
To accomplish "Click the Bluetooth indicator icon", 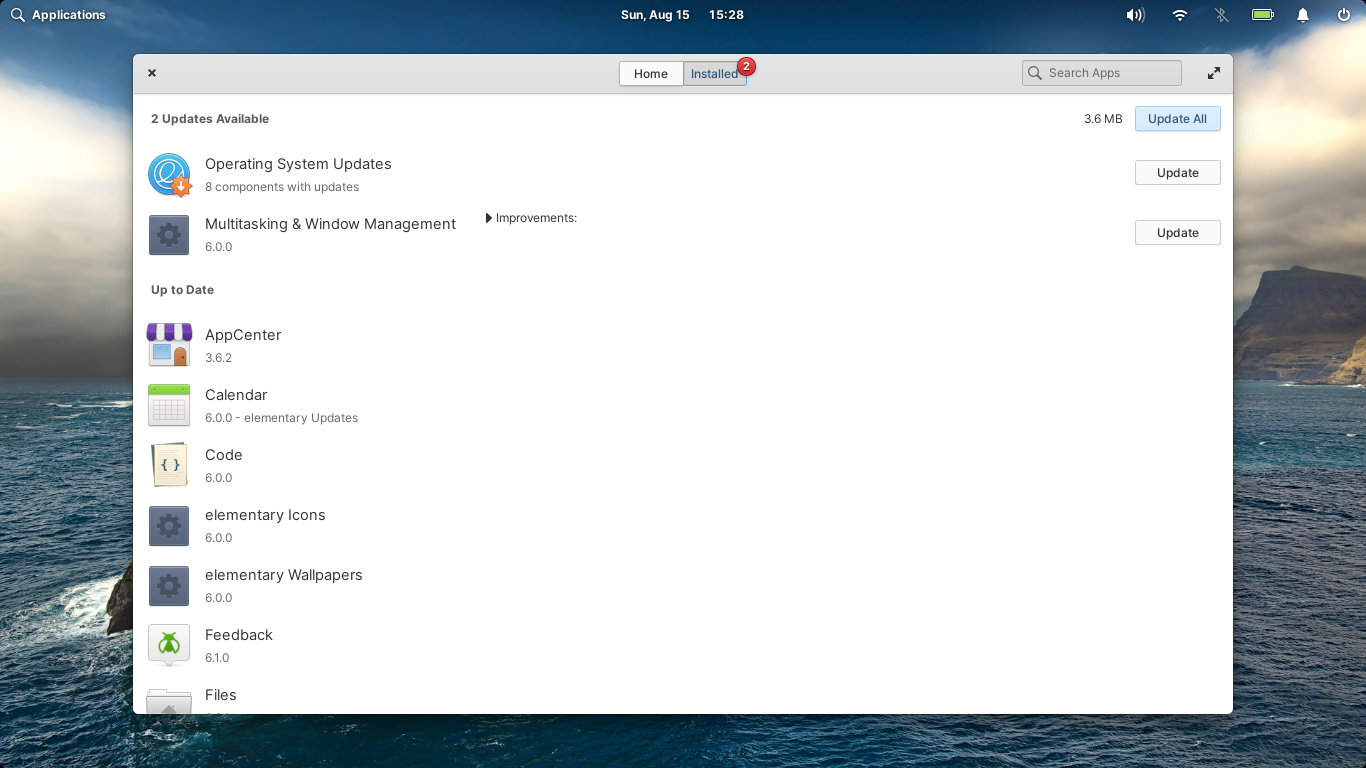I will [1221, 15].
